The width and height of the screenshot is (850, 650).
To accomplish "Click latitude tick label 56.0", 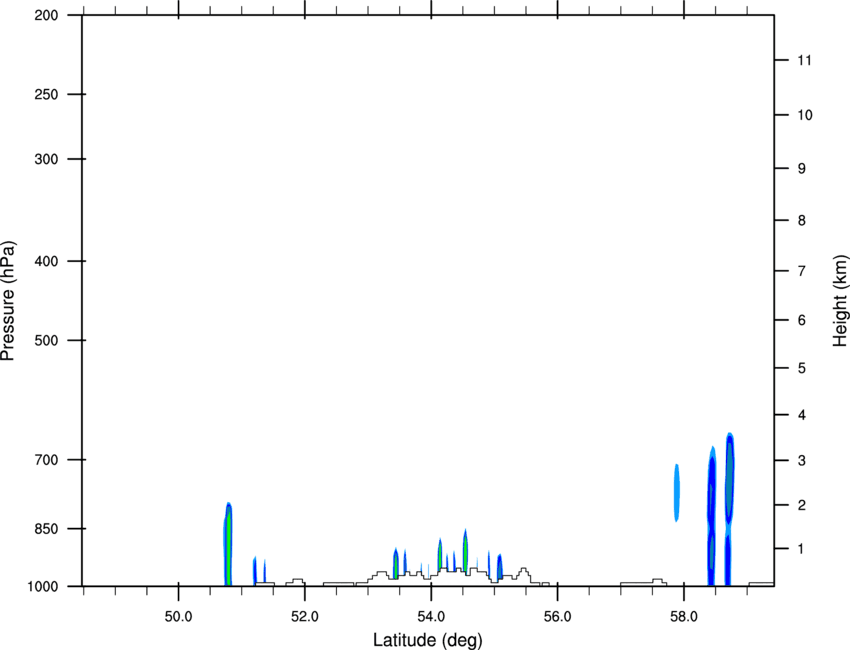I will tap(557, 617).
